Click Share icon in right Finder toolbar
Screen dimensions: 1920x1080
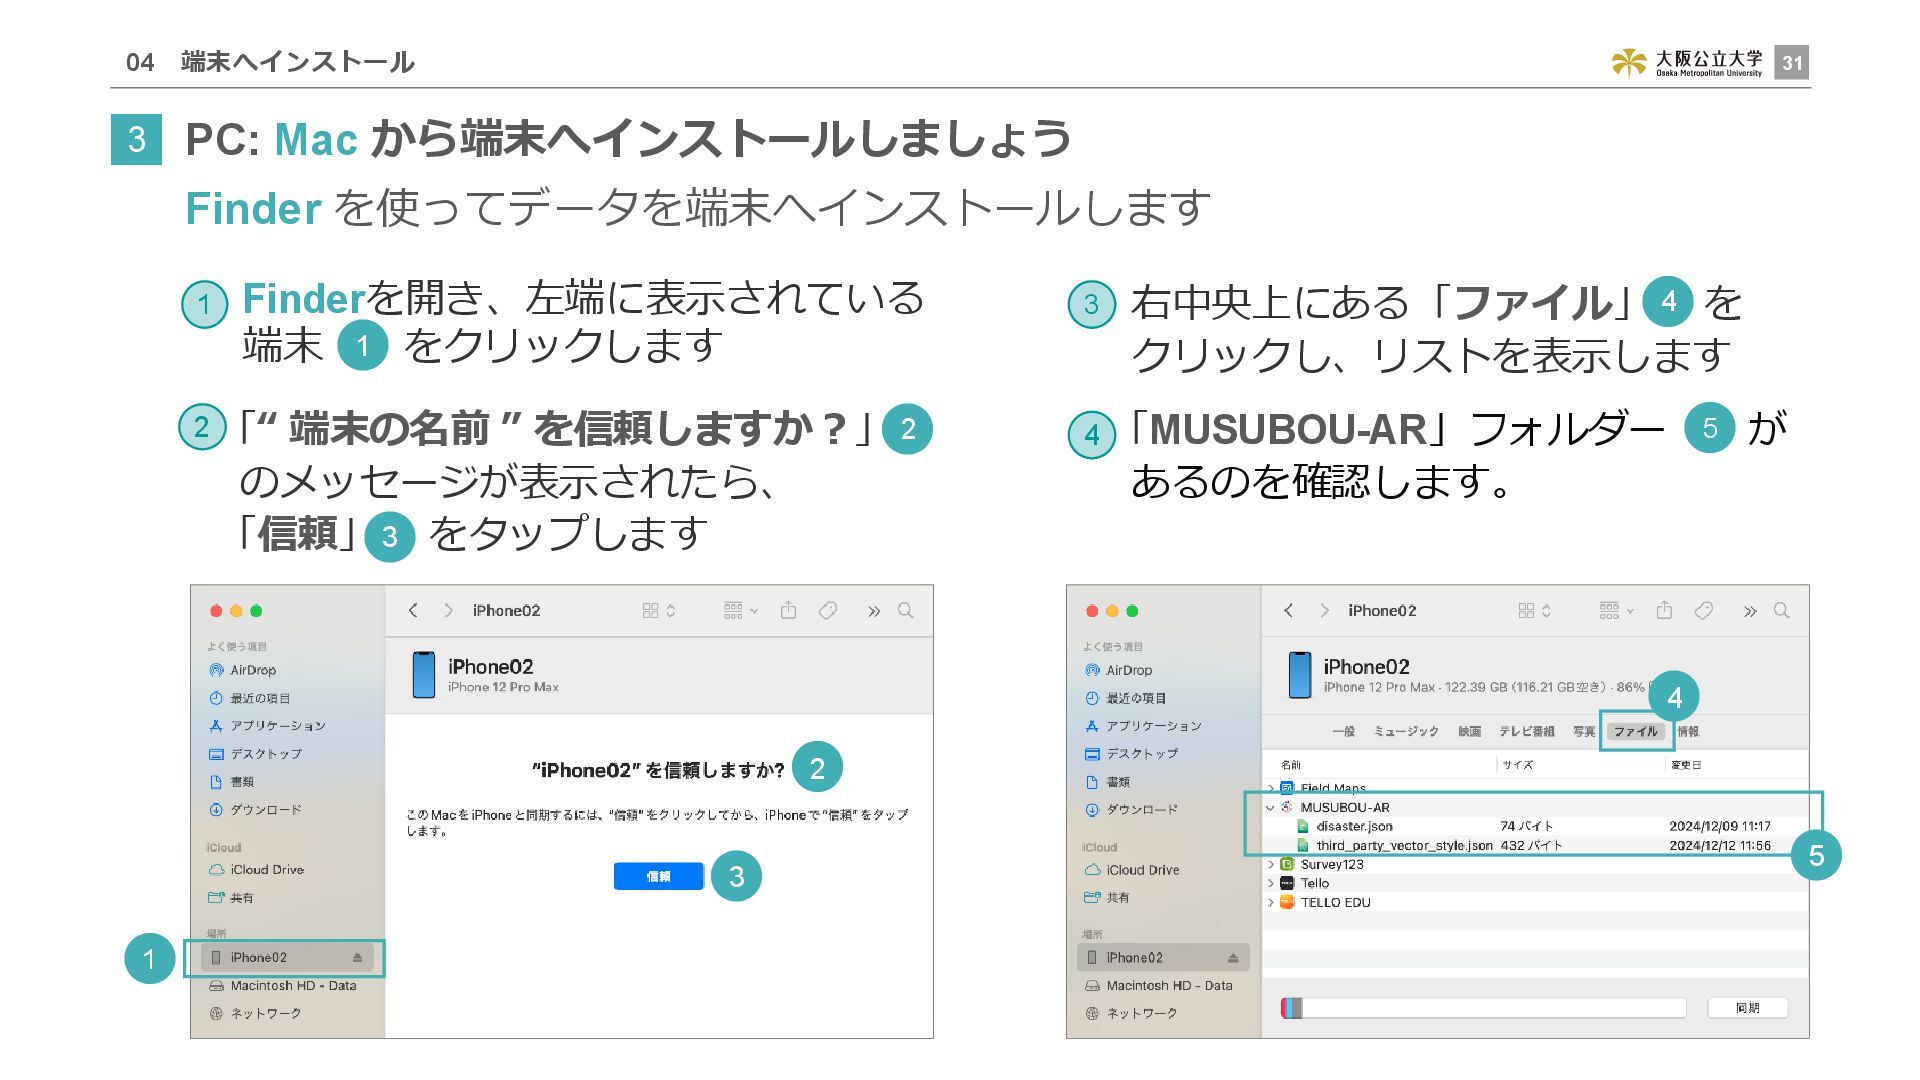tap(1664, 610)
